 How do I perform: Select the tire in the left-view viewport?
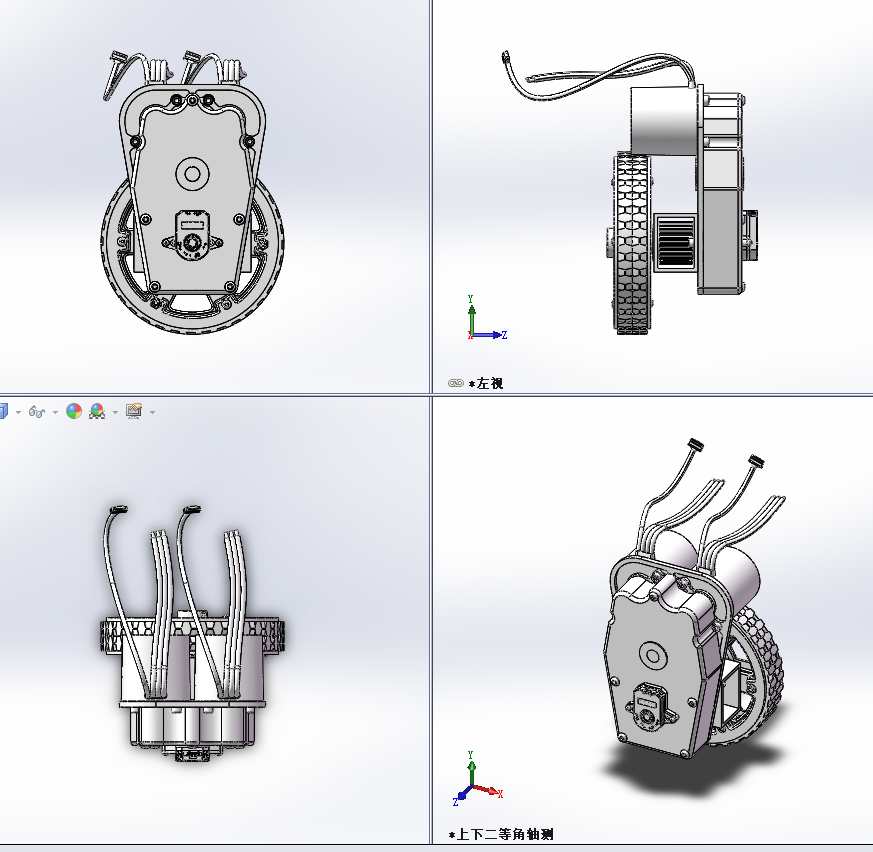tap(632, 244)
